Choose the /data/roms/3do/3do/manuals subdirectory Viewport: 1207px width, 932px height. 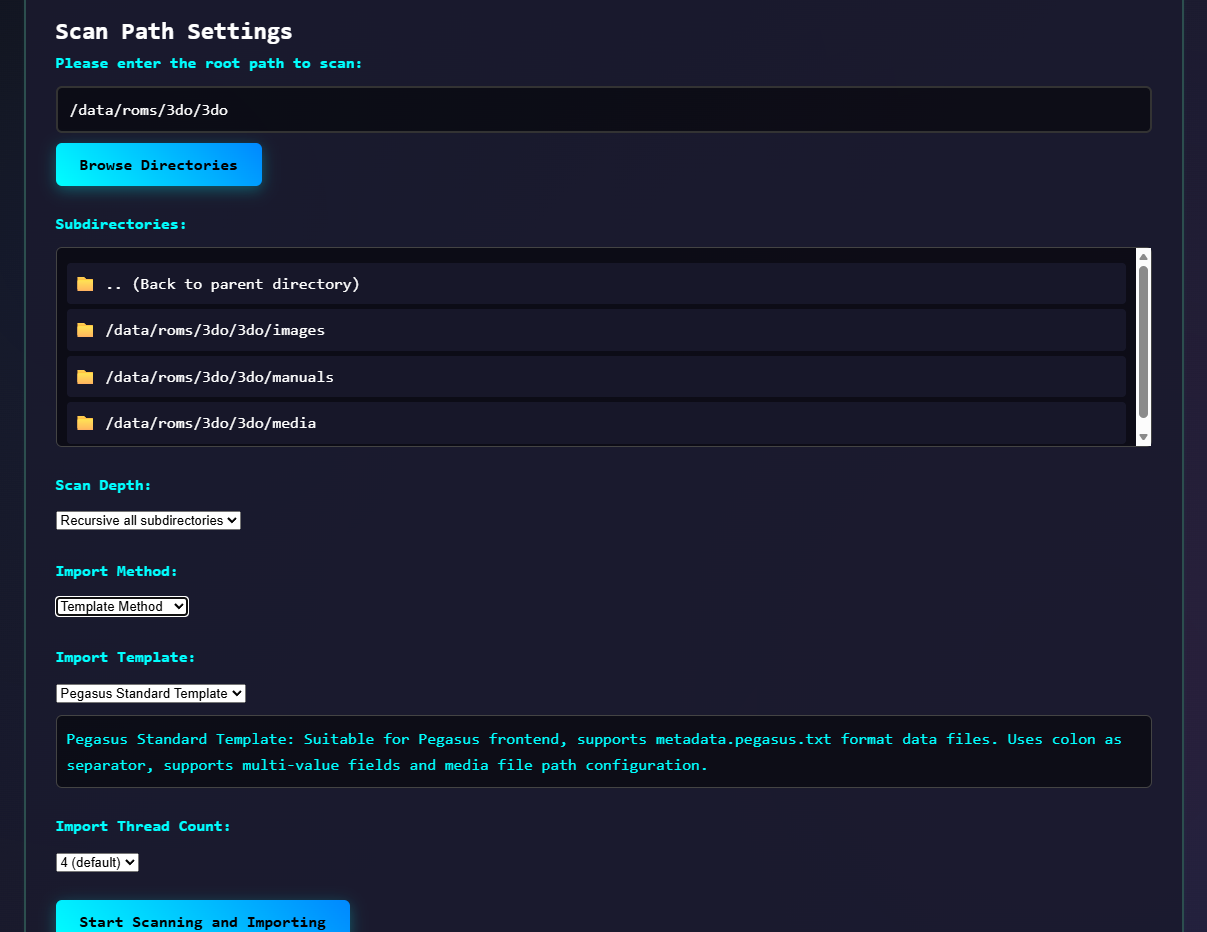click(x=219, y=377)
